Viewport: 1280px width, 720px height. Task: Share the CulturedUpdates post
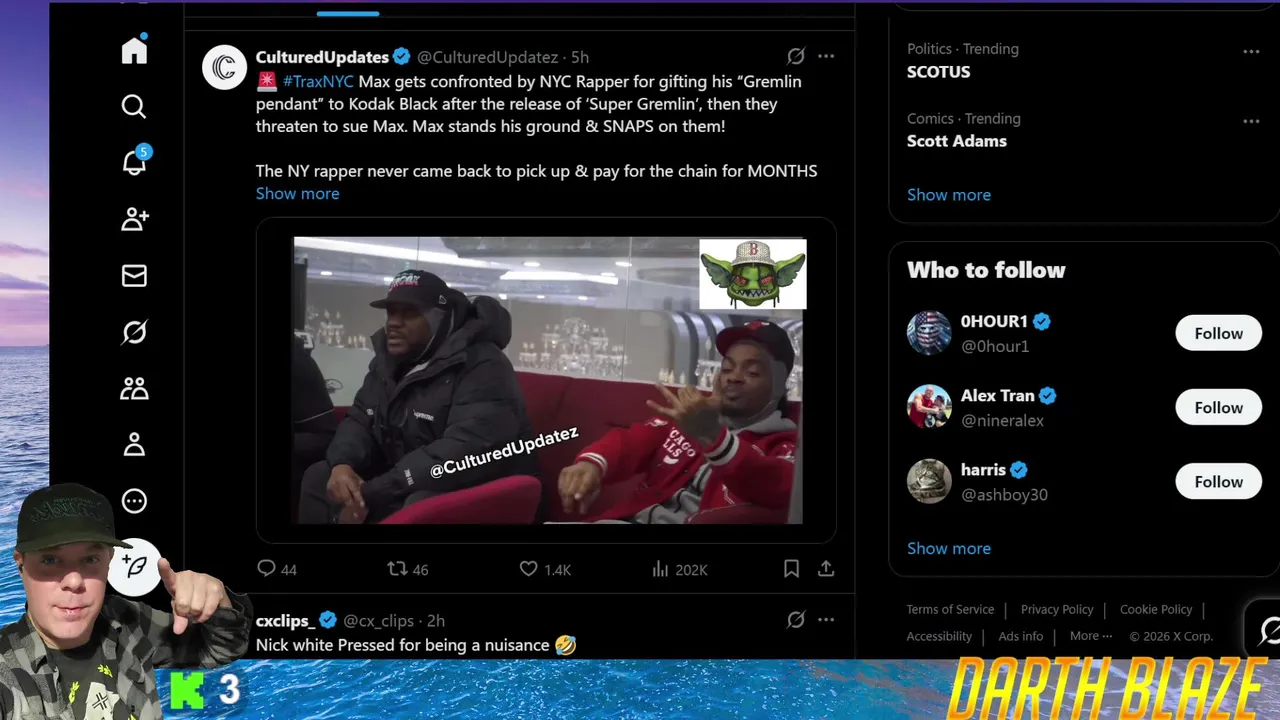pyautogui.click(x=826, y=569)
